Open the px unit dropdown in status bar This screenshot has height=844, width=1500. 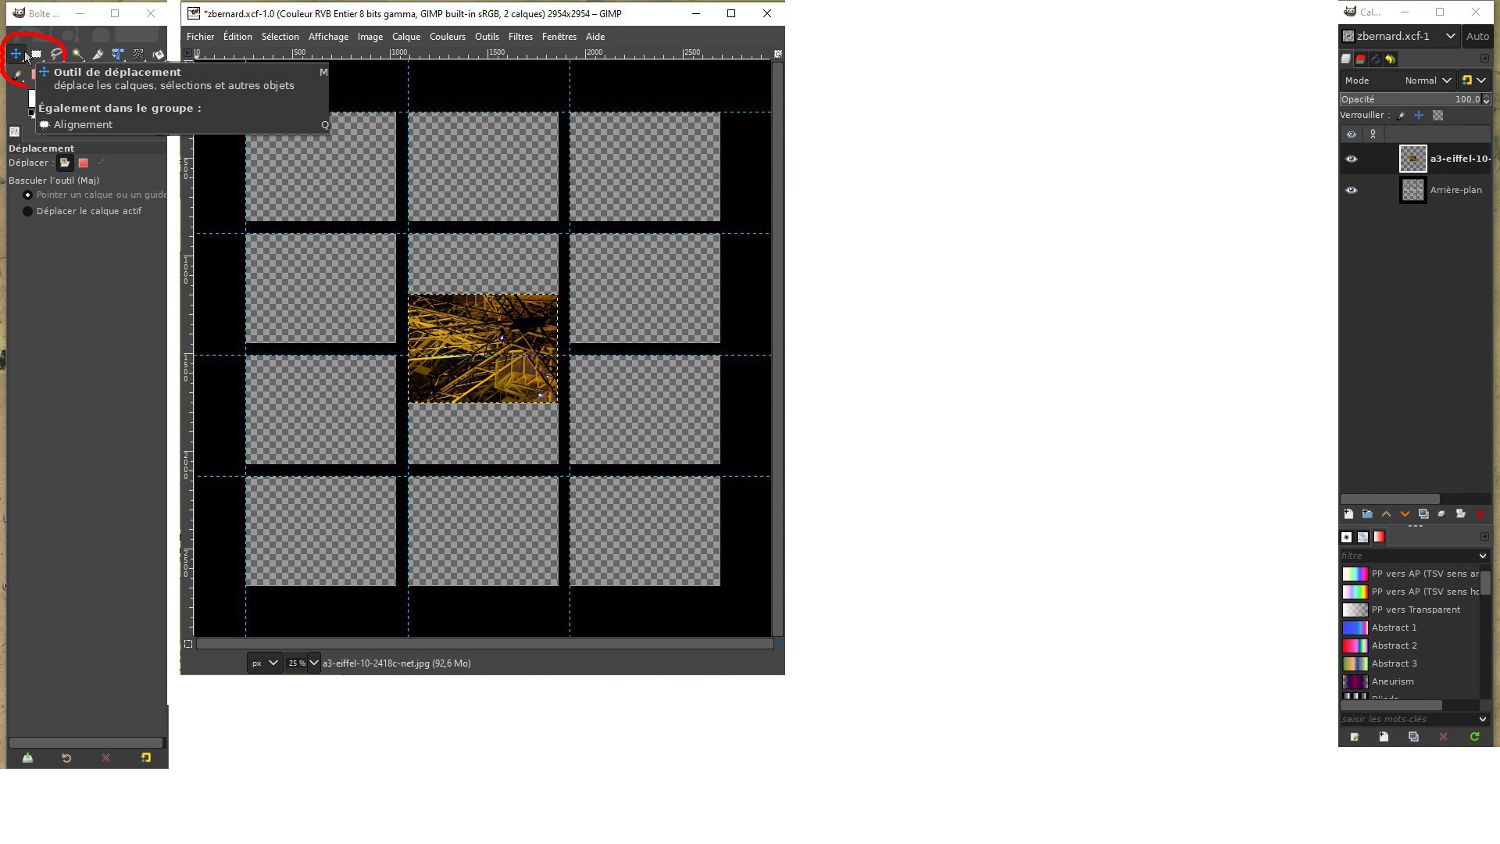coord(265,663)
